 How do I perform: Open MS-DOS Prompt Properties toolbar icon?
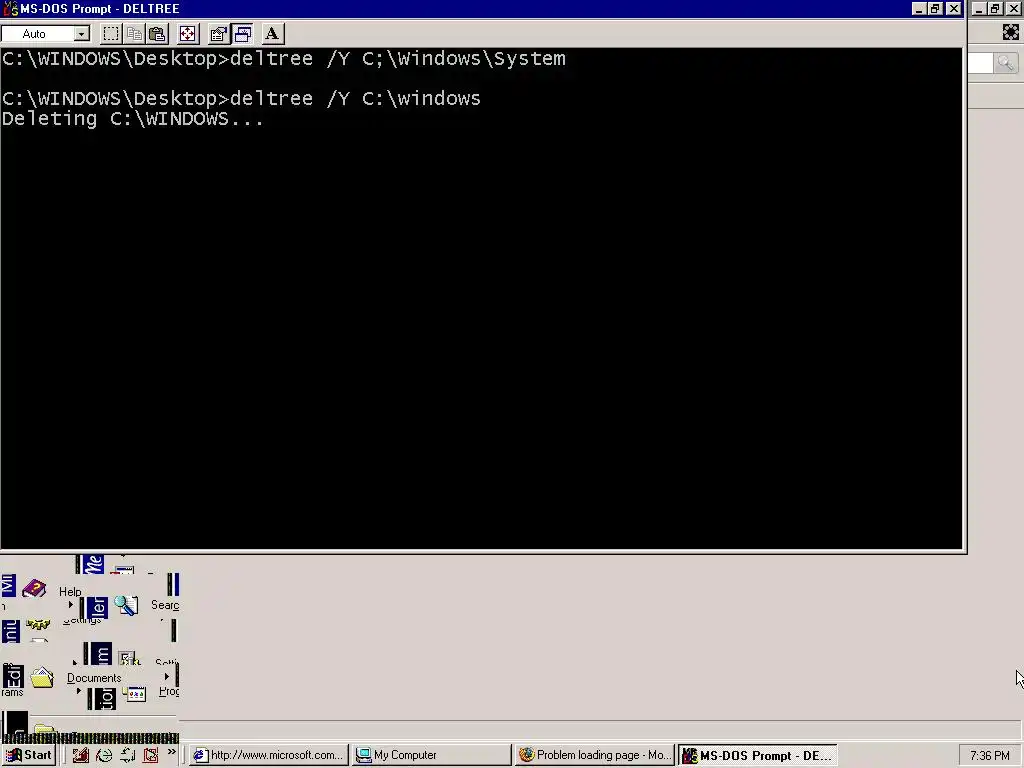[218, 34]
